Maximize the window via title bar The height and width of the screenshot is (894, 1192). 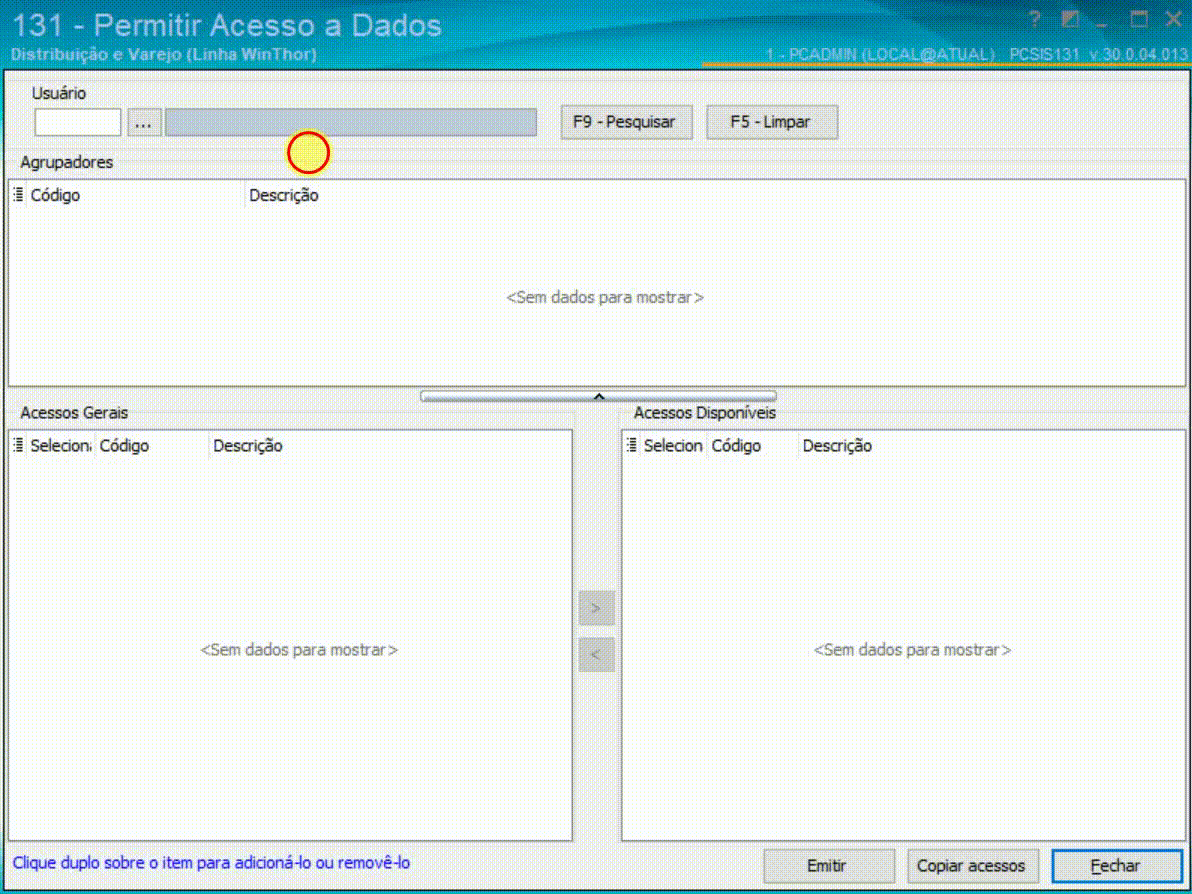[x=1139, y=21]
